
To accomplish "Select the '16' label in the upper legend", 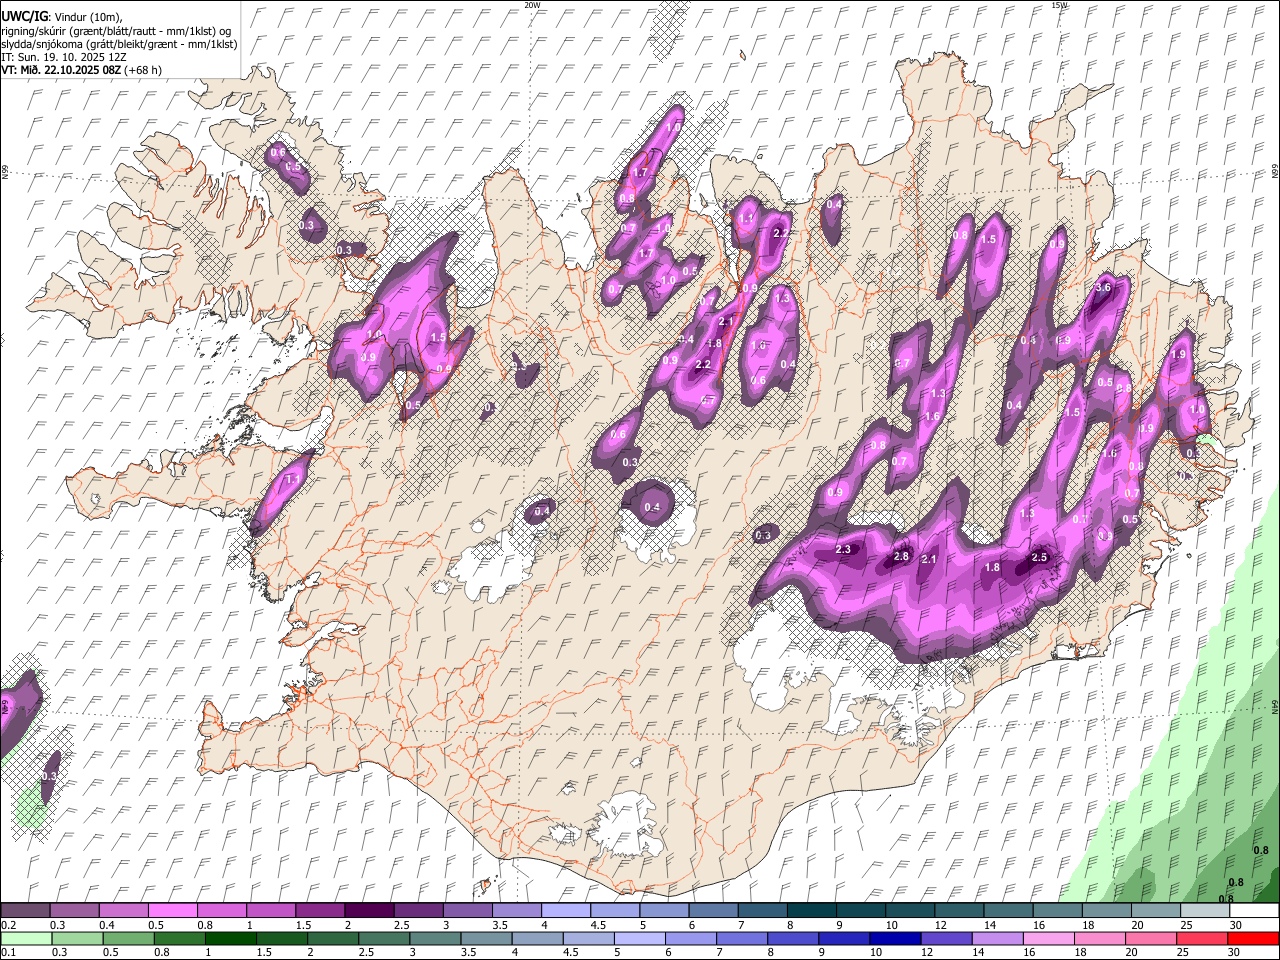I will 1039,925.
